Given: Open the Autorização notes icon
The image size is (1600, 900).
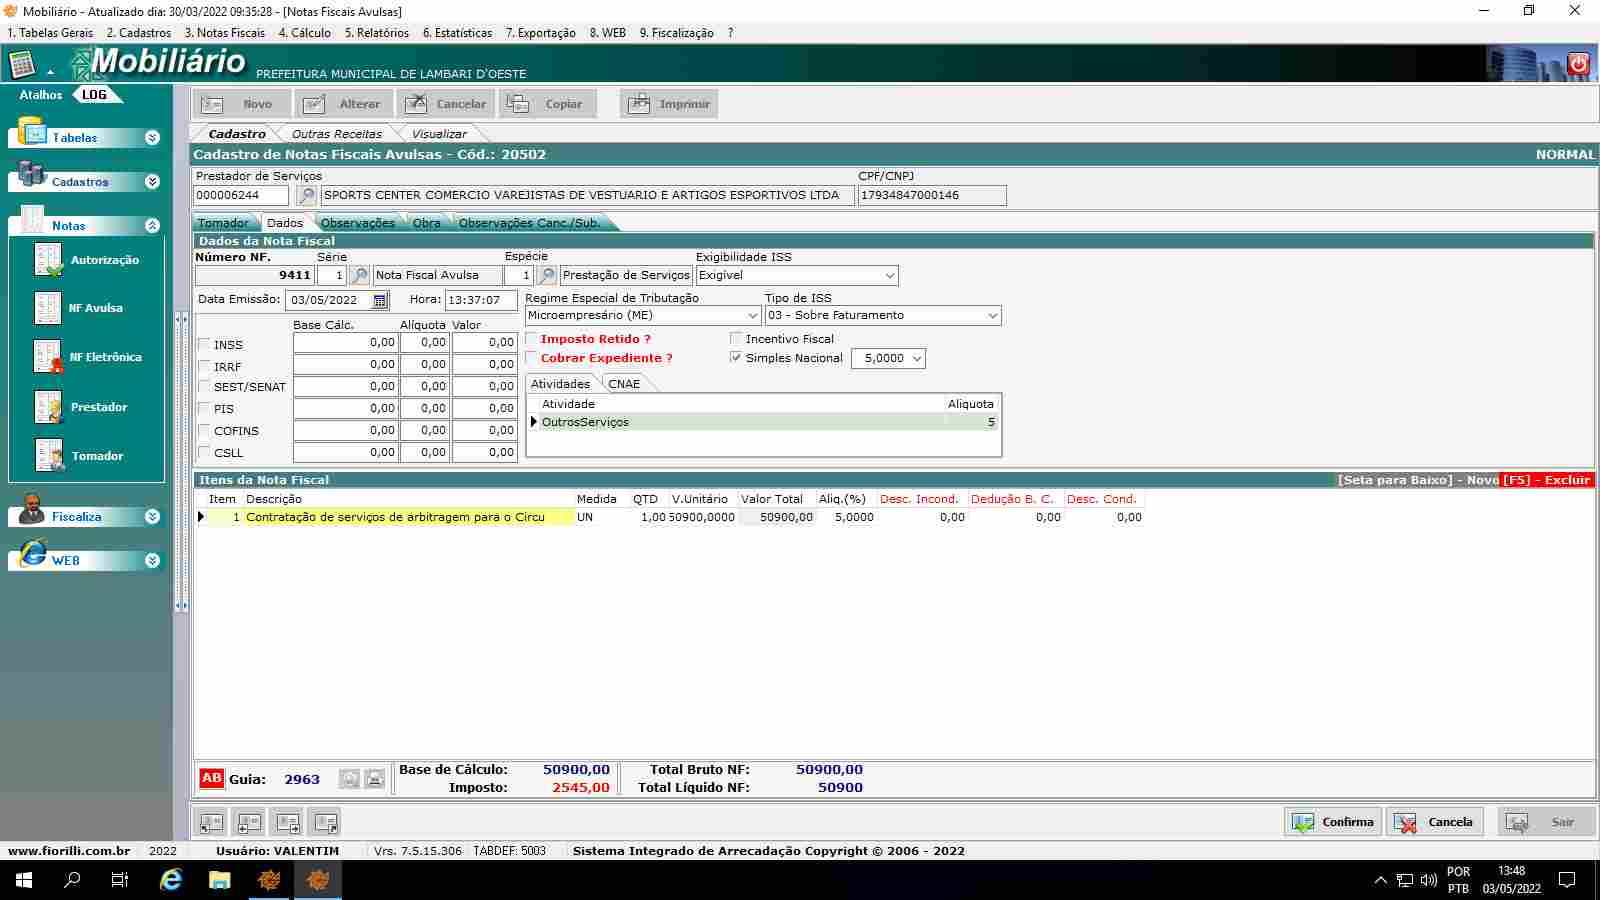Looking at the screenshot, I should [48, 260].
